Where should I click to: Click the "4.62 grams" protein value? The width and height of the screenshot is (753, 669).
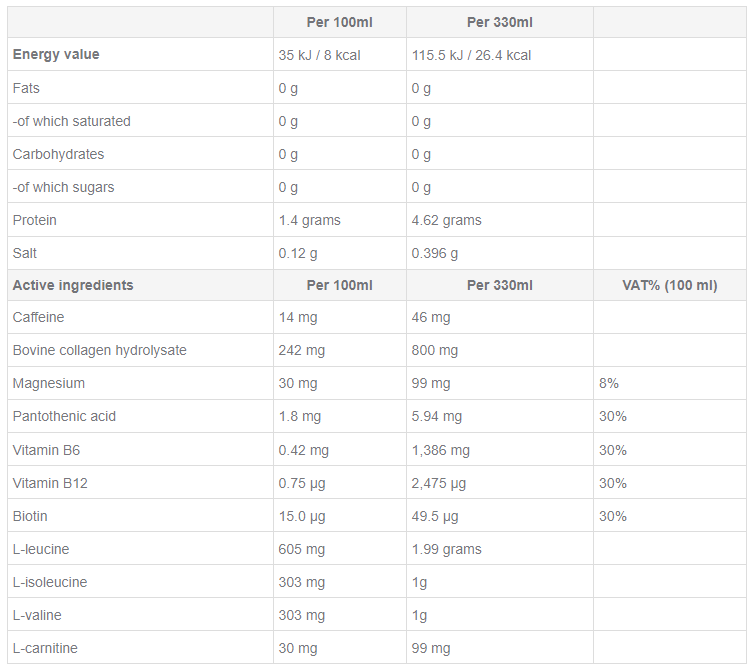pos(446,220)
